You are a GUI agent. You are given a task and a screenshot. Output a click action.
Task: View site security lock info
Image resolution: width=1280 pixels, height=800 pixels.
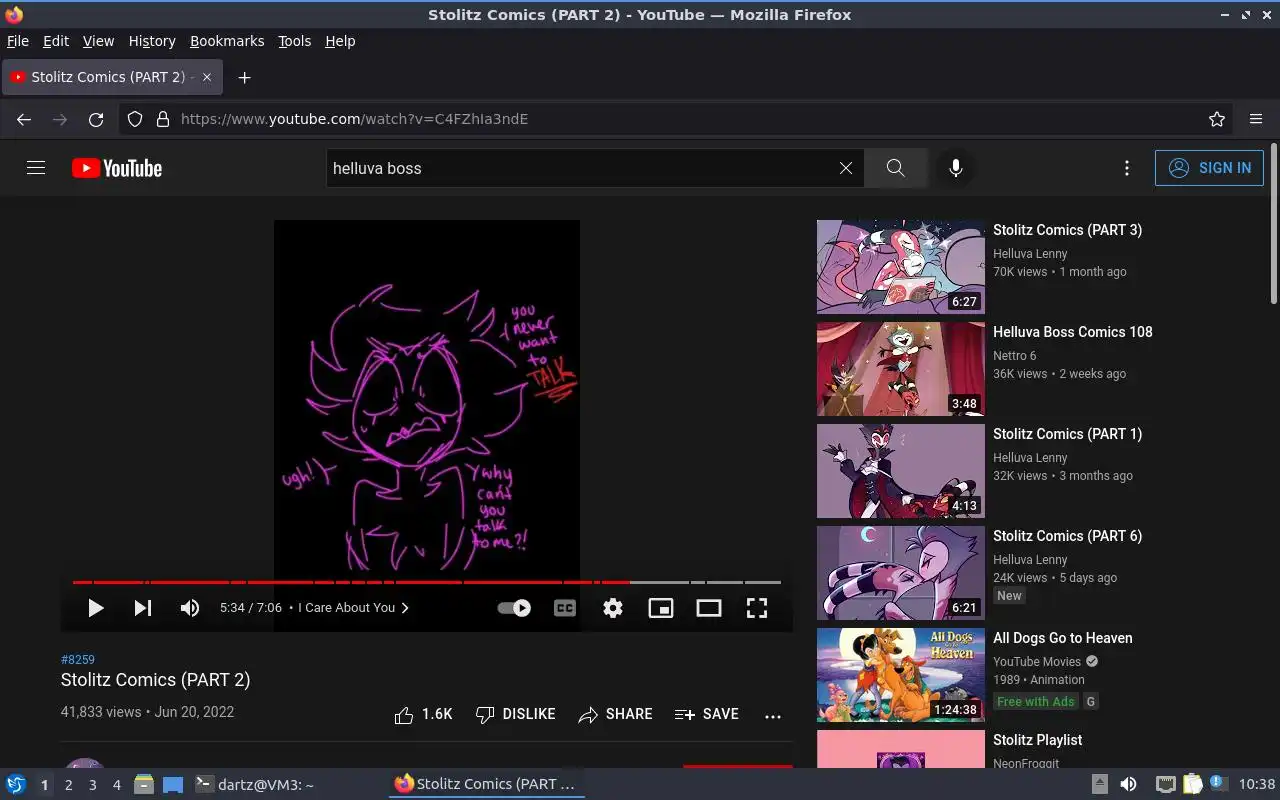[163, 119]
